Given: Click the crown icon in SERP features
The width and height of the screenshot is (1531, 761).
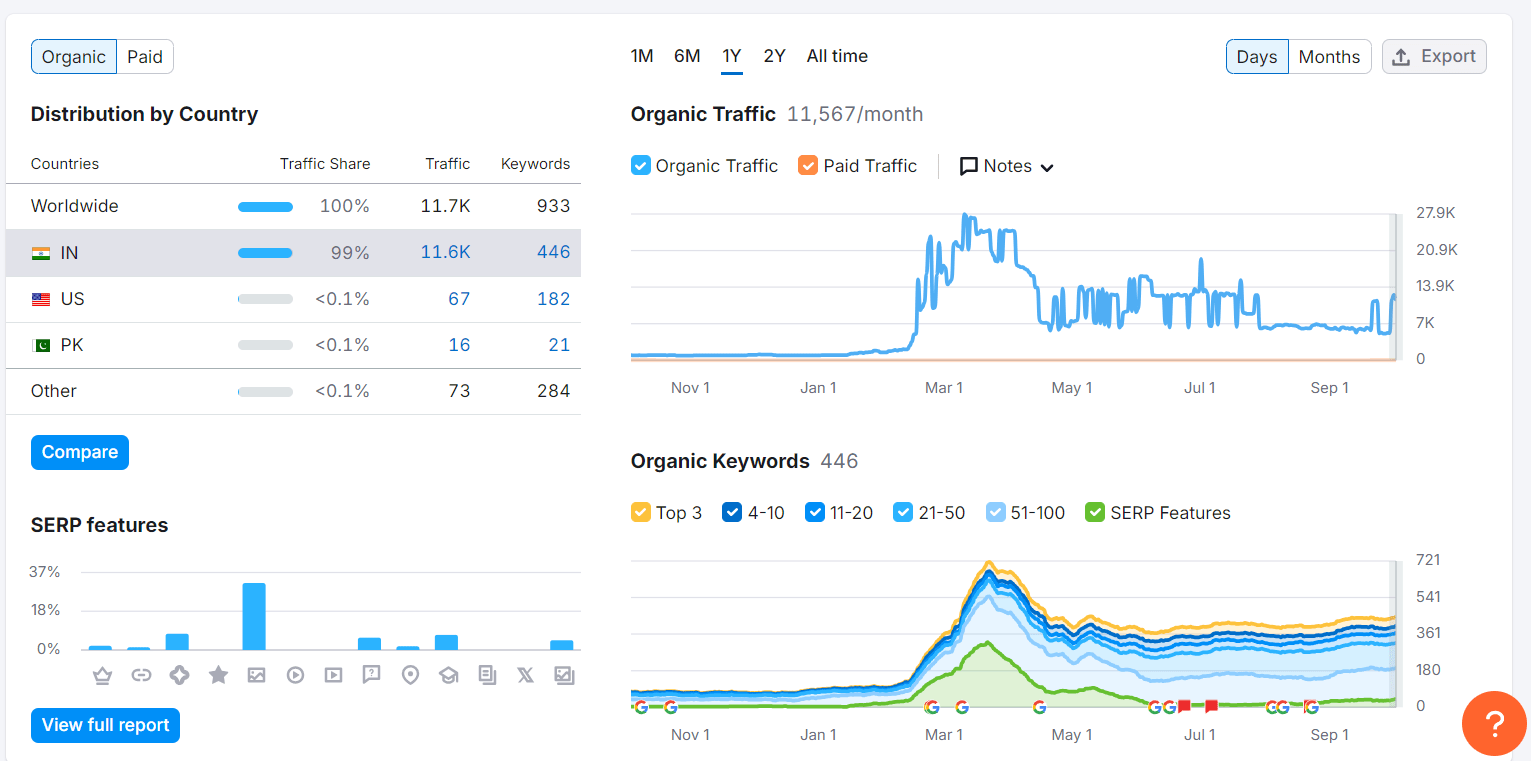Looking at the screenshot, I should coord(101,676).
